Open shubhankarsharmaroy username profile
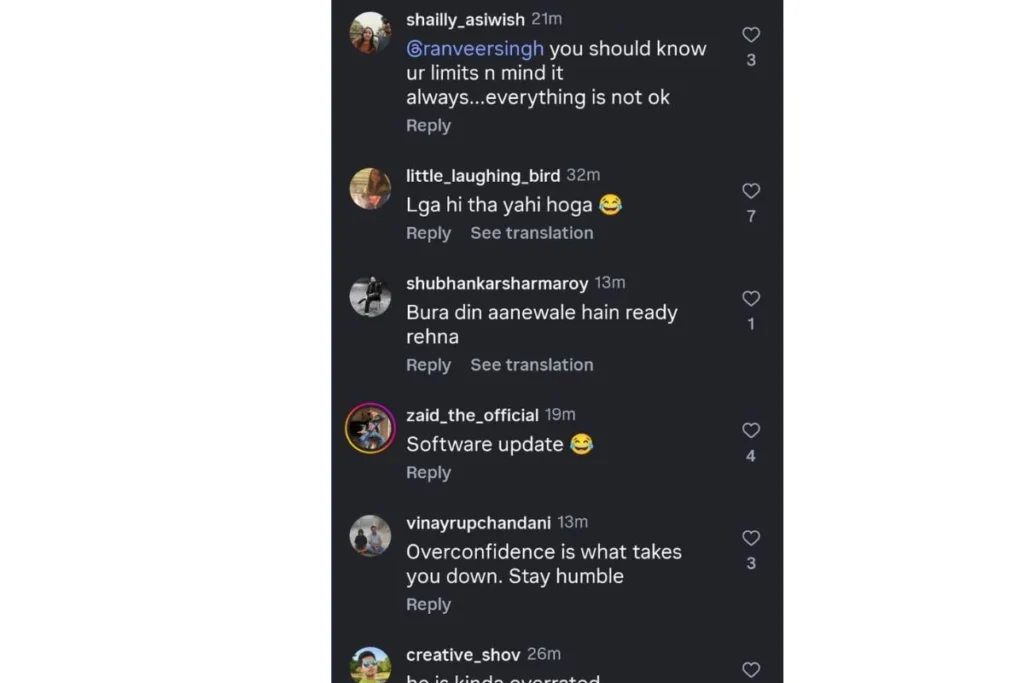 [x=497, y=284]
